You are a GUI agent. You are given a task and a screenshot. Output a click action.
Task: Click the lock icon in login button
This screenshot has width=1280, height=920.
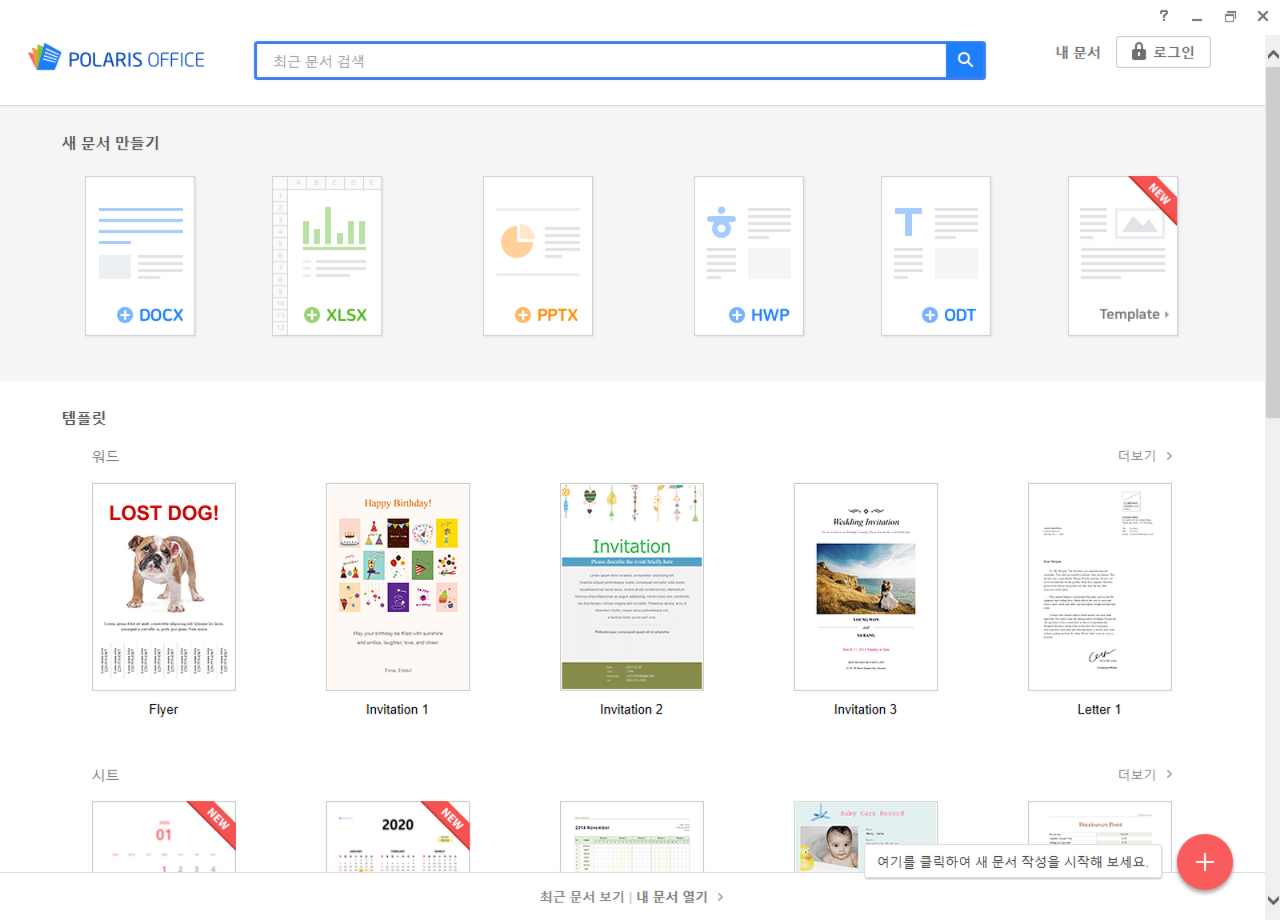(1138, 52)
